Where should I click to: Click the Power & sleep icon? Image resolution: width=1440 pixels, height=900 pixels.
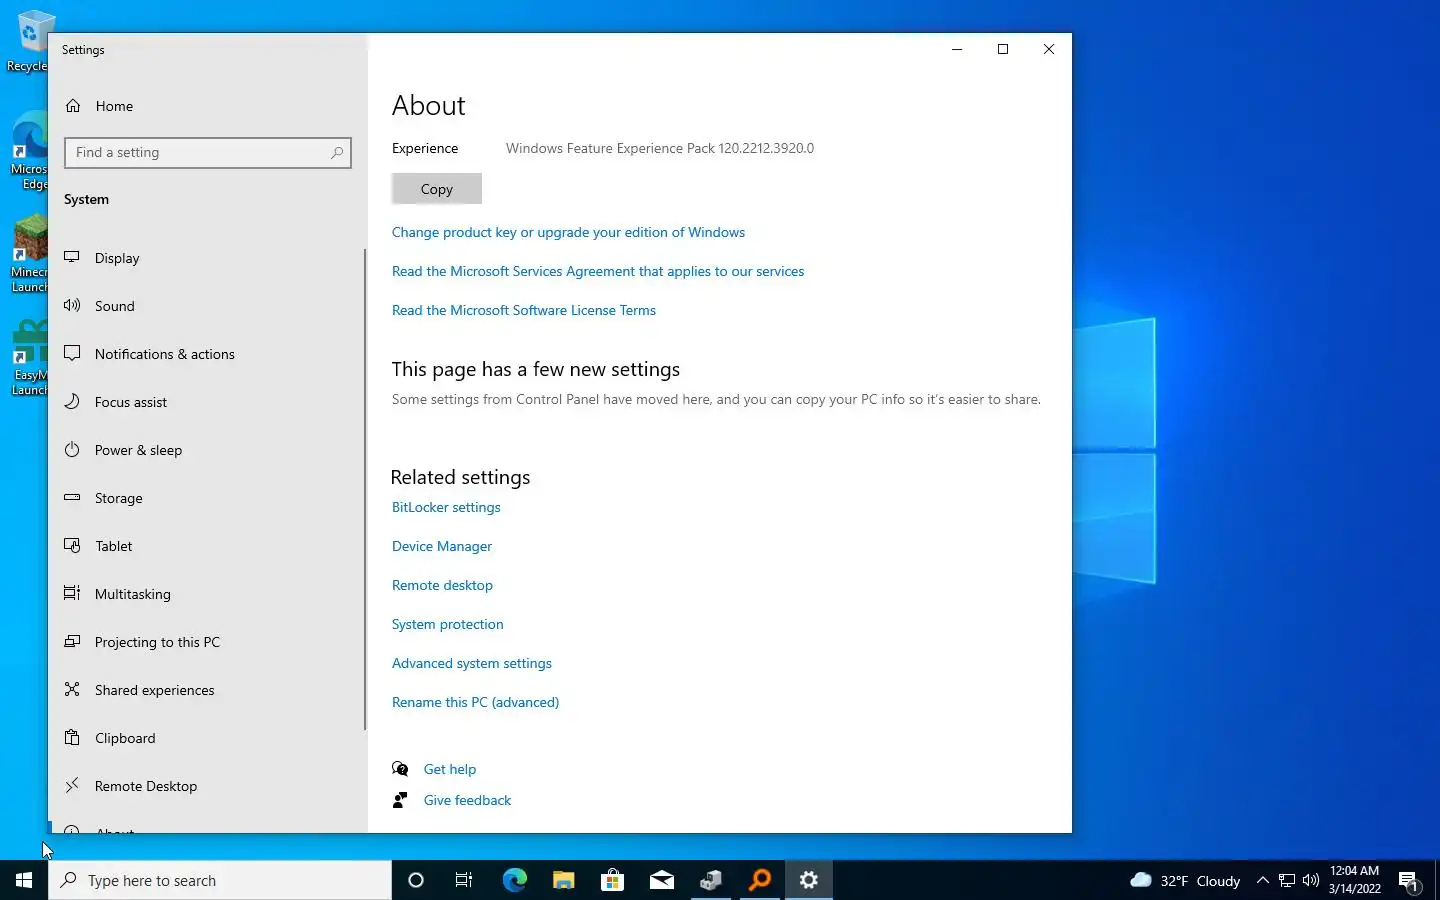[x=72, y=449]
